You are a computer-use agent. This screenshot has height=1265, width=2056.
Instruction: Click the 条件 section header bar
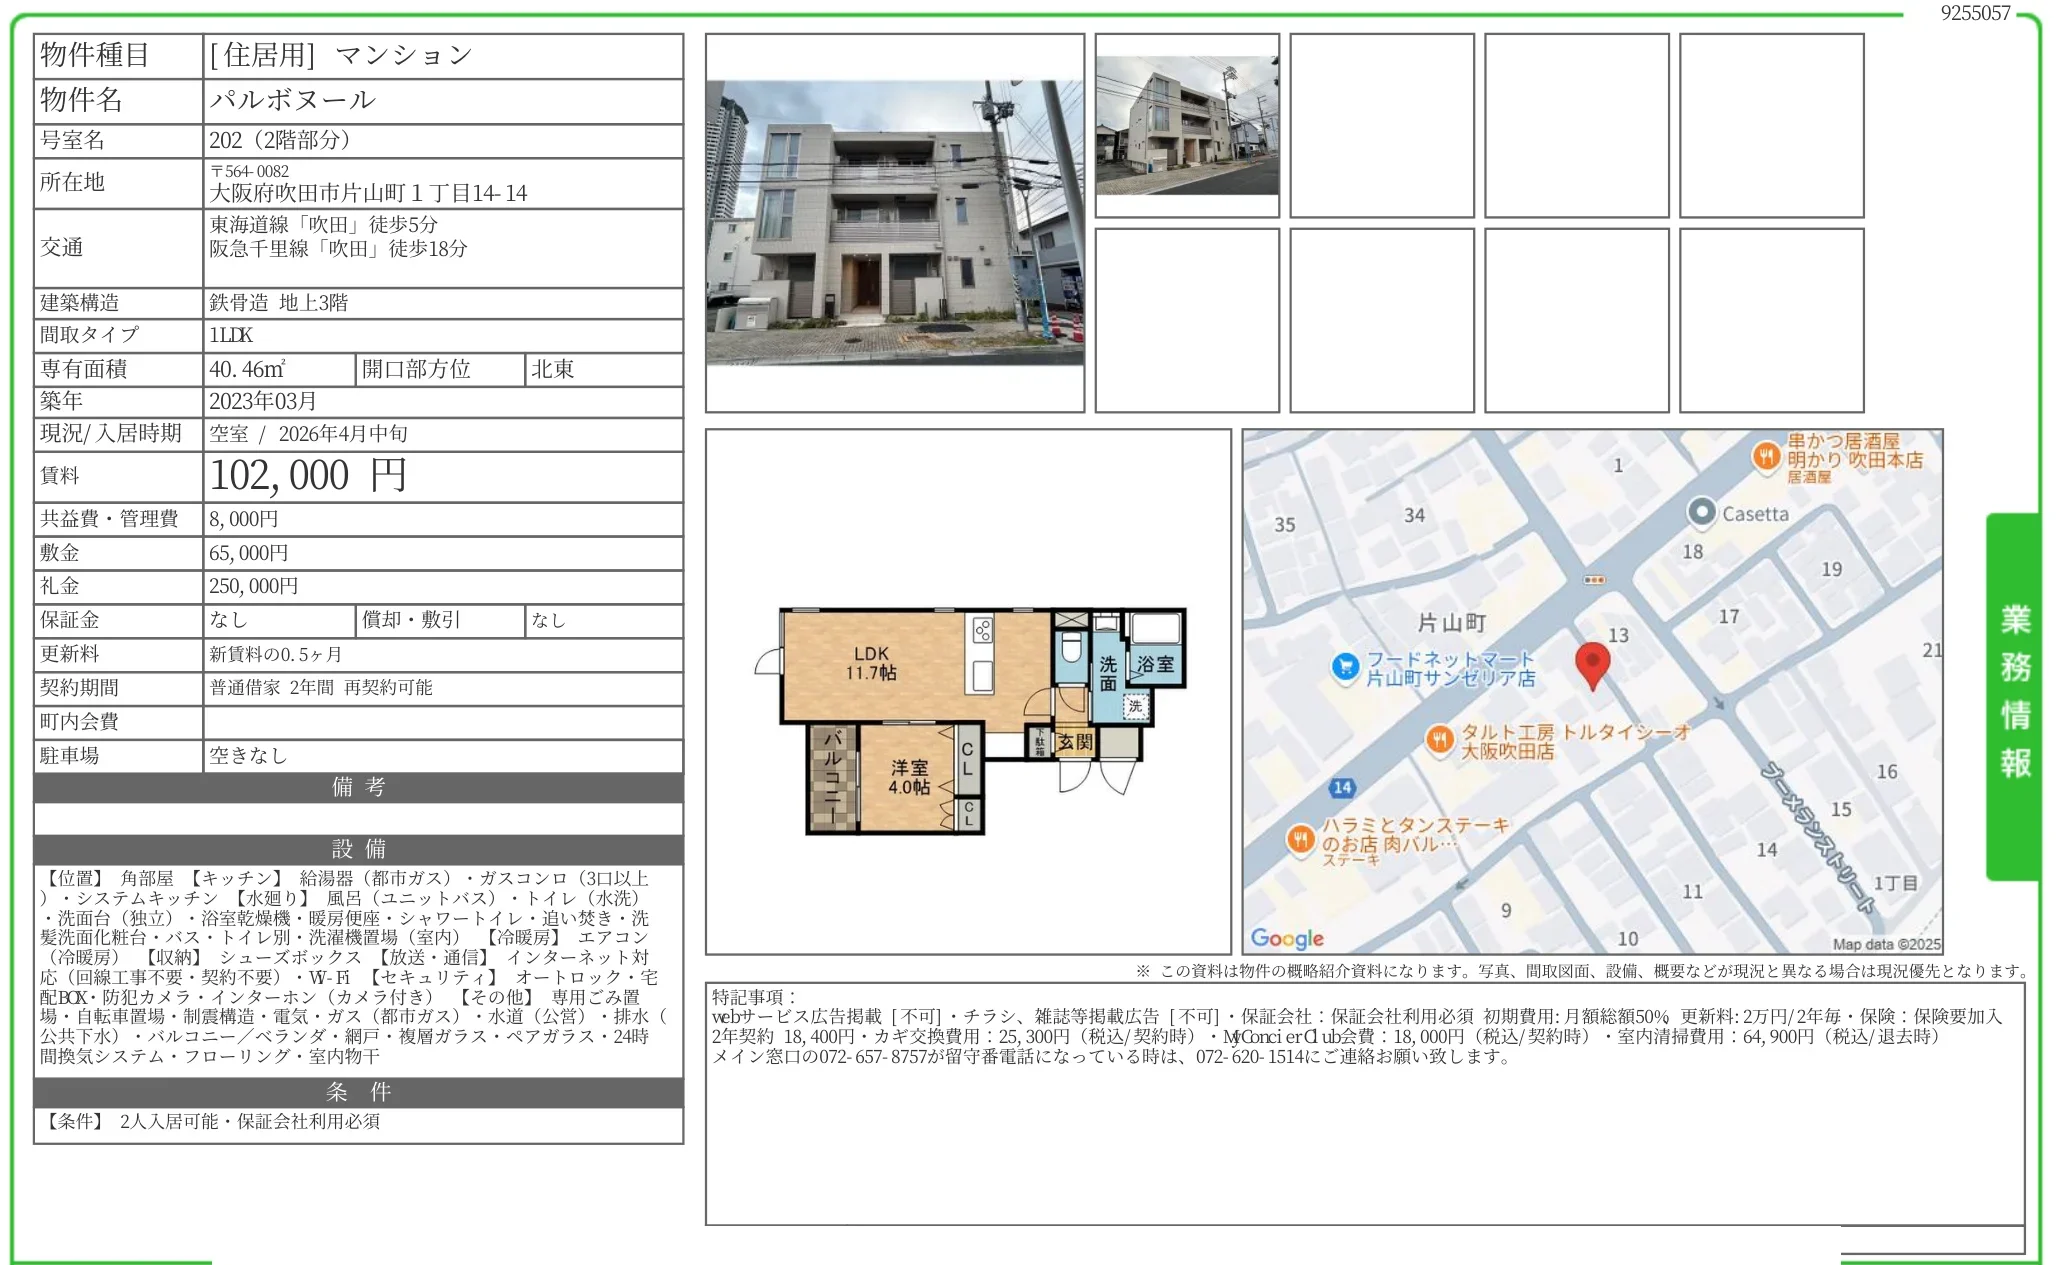coord(358,1091)
